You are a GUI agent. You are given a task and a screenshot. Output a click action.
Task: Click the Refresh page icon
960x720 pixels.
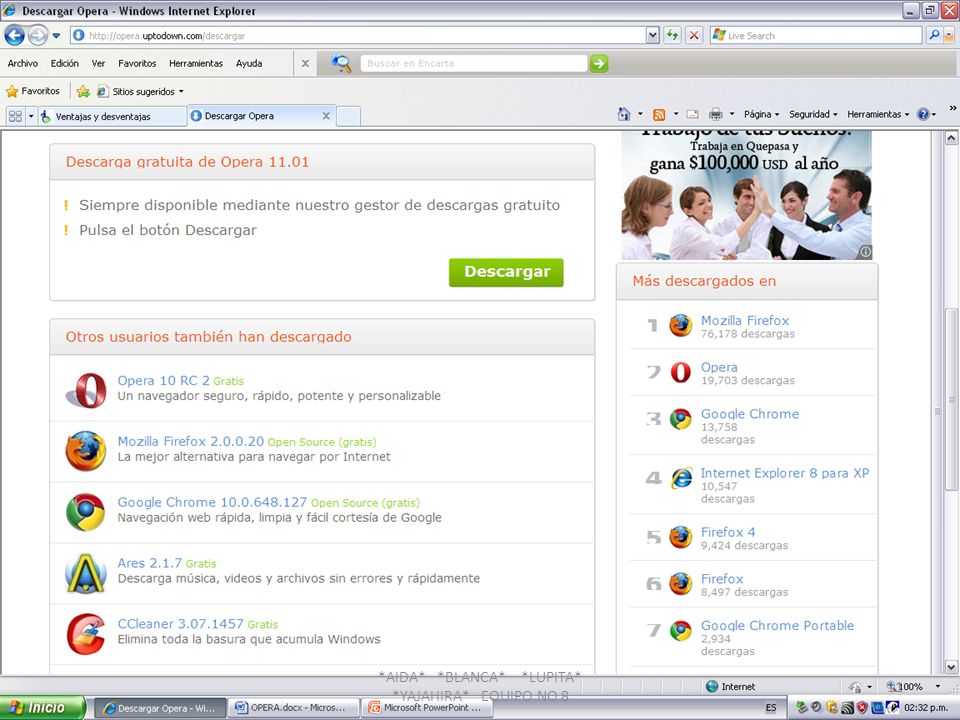pos(672,36)
